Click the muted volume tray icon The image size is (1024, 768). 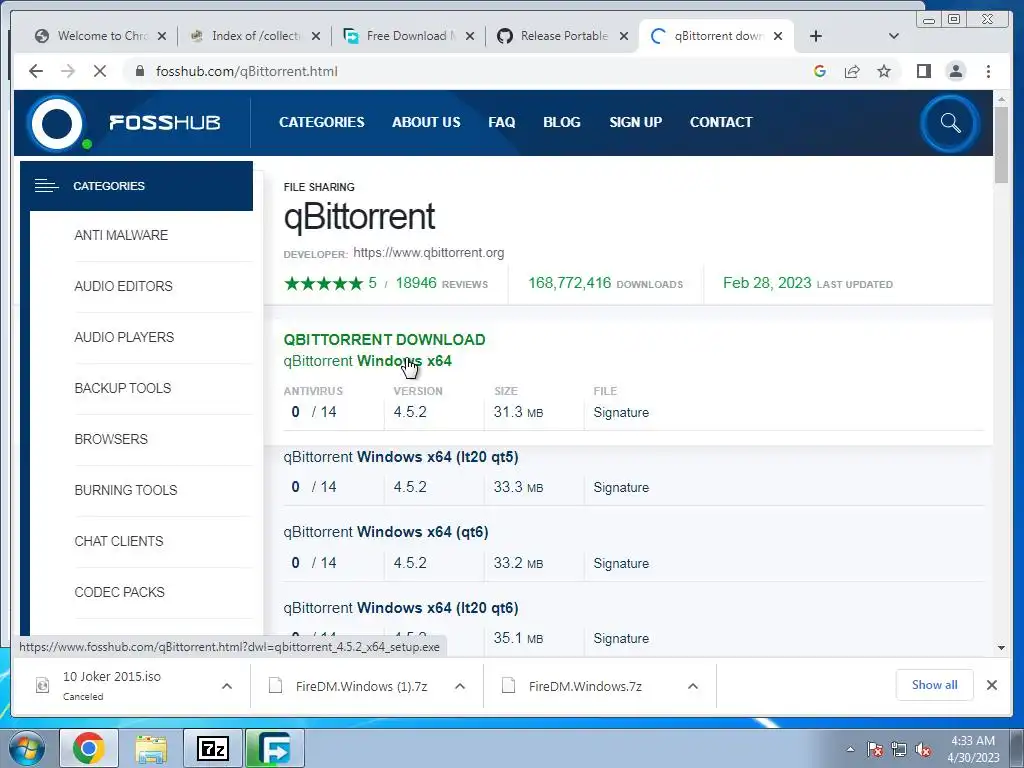point(923,749)
